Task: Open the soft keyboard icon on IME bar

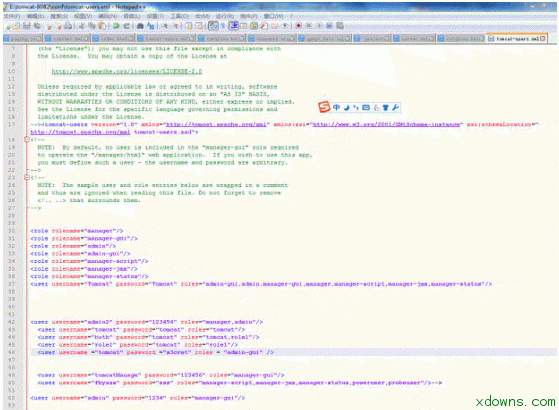Action: pyautogui.click(x=366, y=107)
